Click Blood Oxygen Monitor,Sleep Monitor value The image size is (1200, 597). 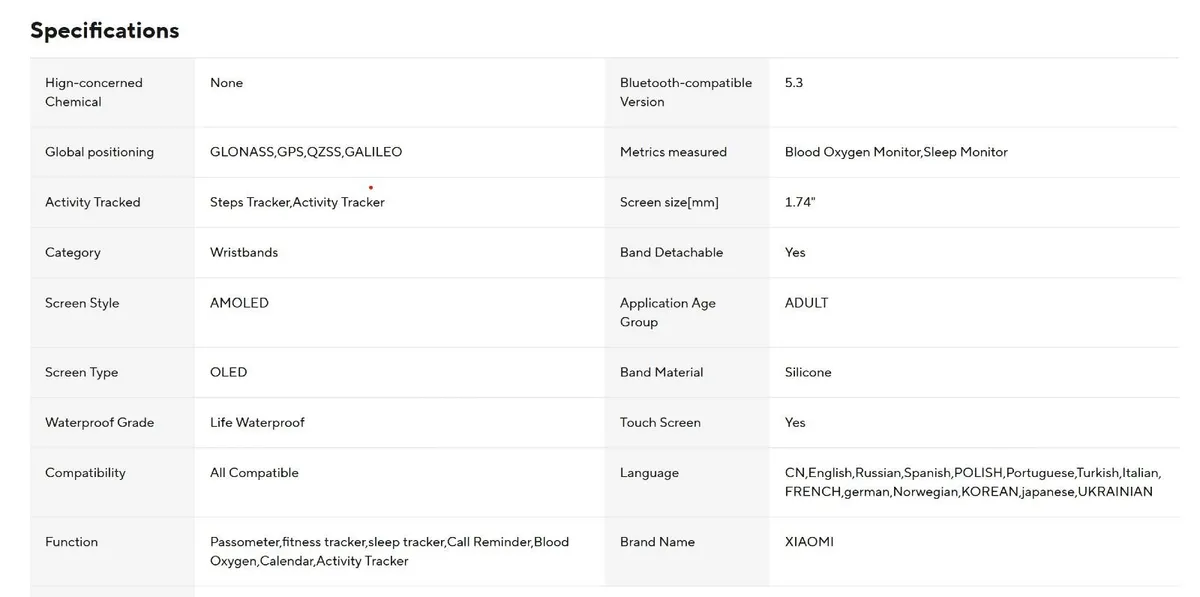point(896,152)
